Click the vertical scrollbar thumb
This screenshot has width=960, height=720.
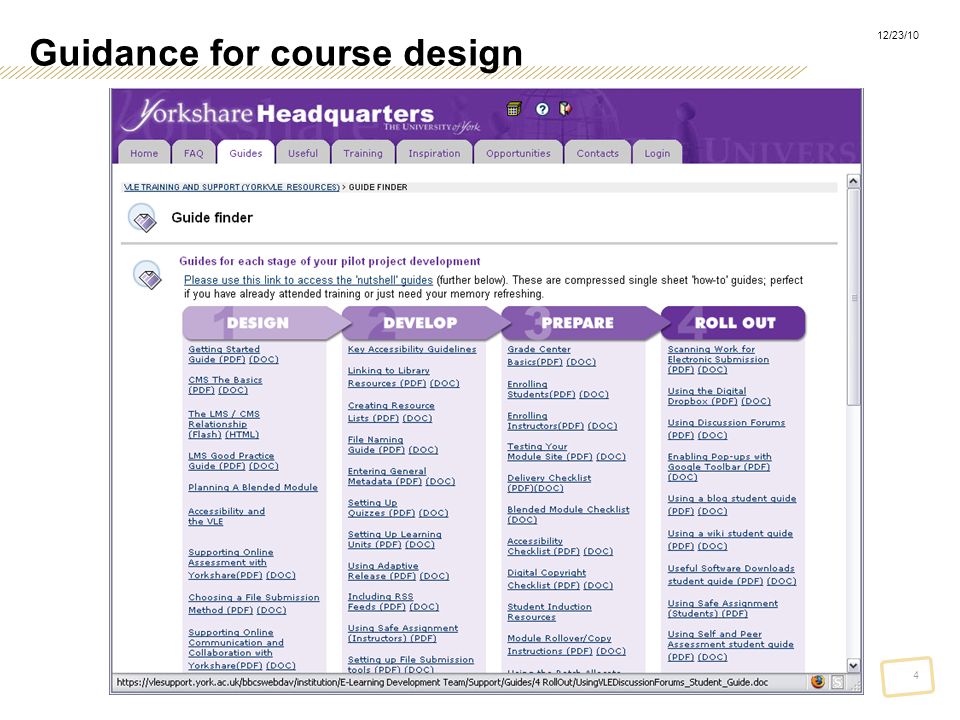click(853, 298)
